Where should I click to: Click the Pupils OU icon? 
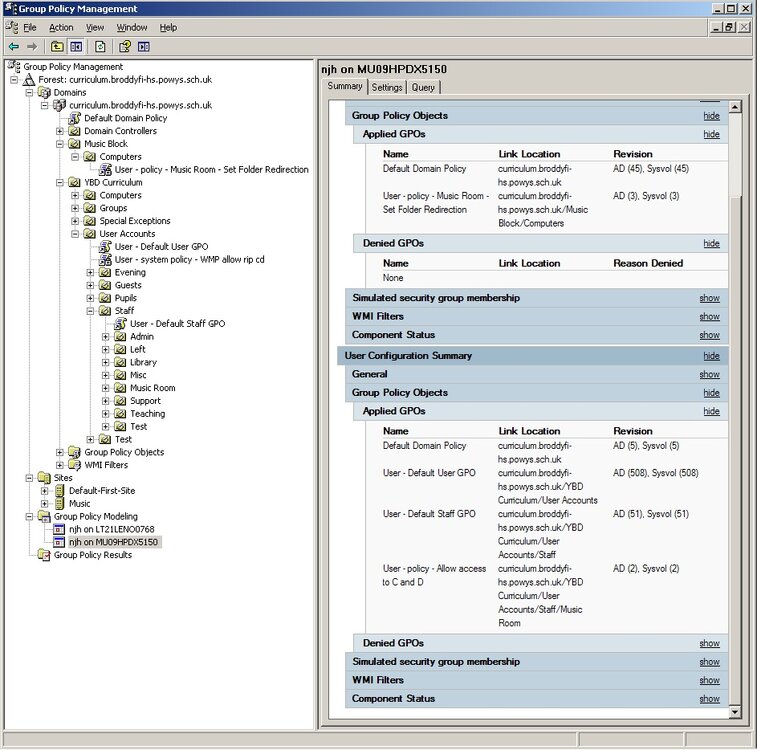click(x=105, y=298)
